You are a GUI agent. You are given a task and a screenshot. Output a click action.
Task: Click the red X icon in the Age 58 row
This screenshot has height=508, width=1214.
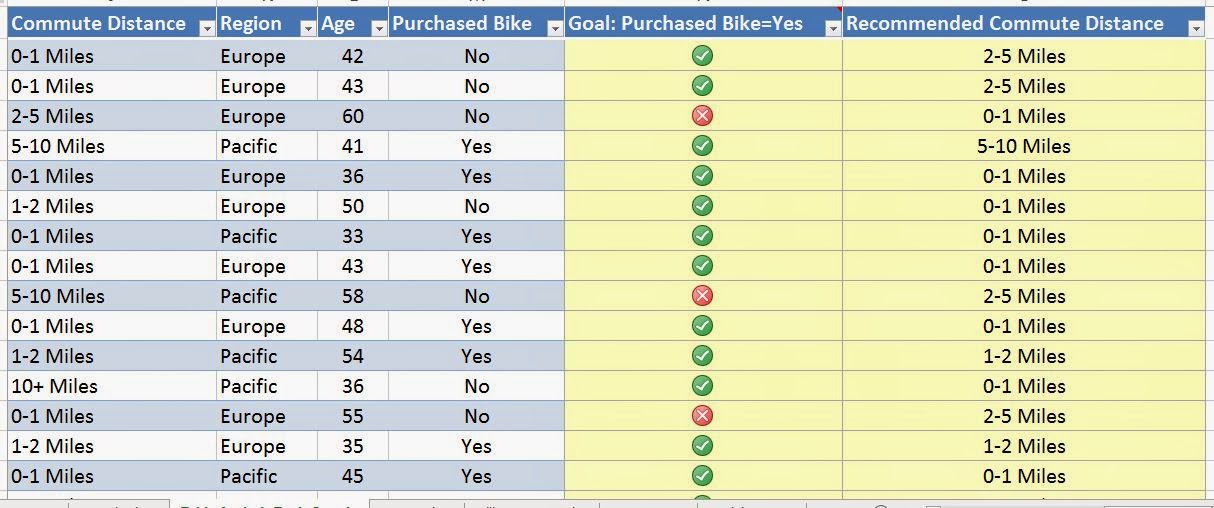703,296
